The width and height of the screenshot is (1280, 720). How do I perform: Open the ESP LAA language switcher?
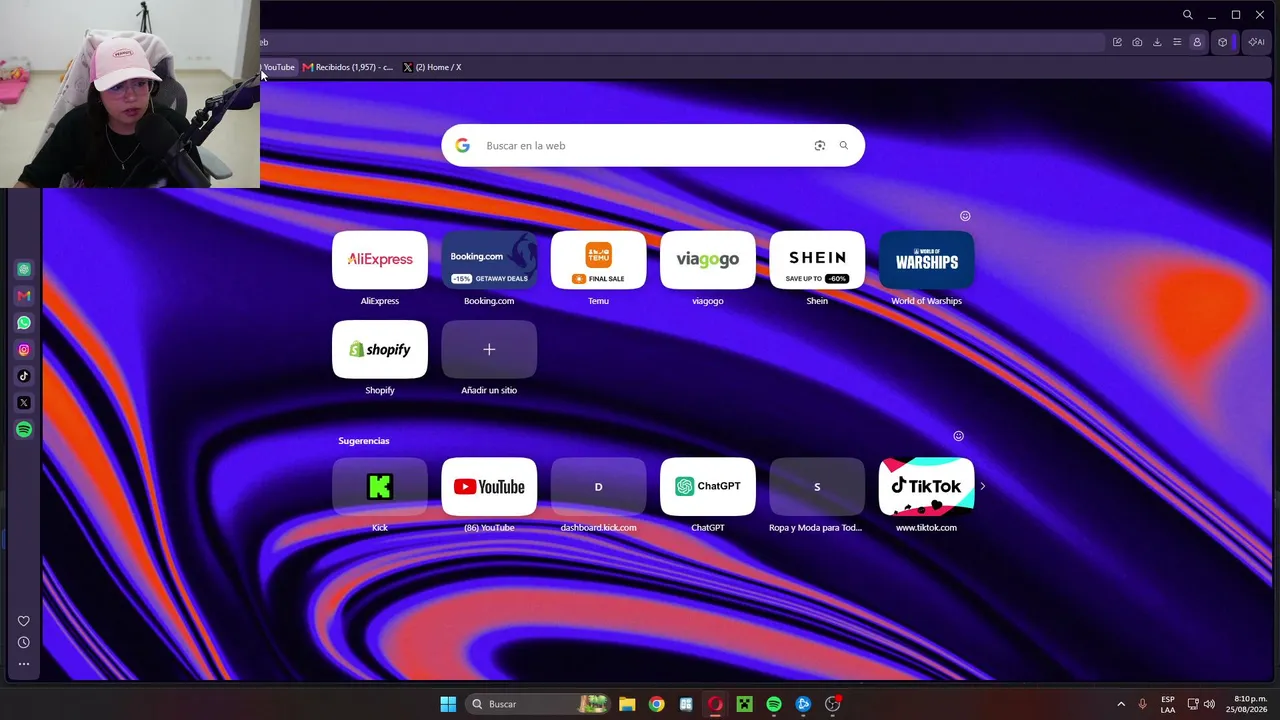pyautogui.click(x=1168, y=704)
